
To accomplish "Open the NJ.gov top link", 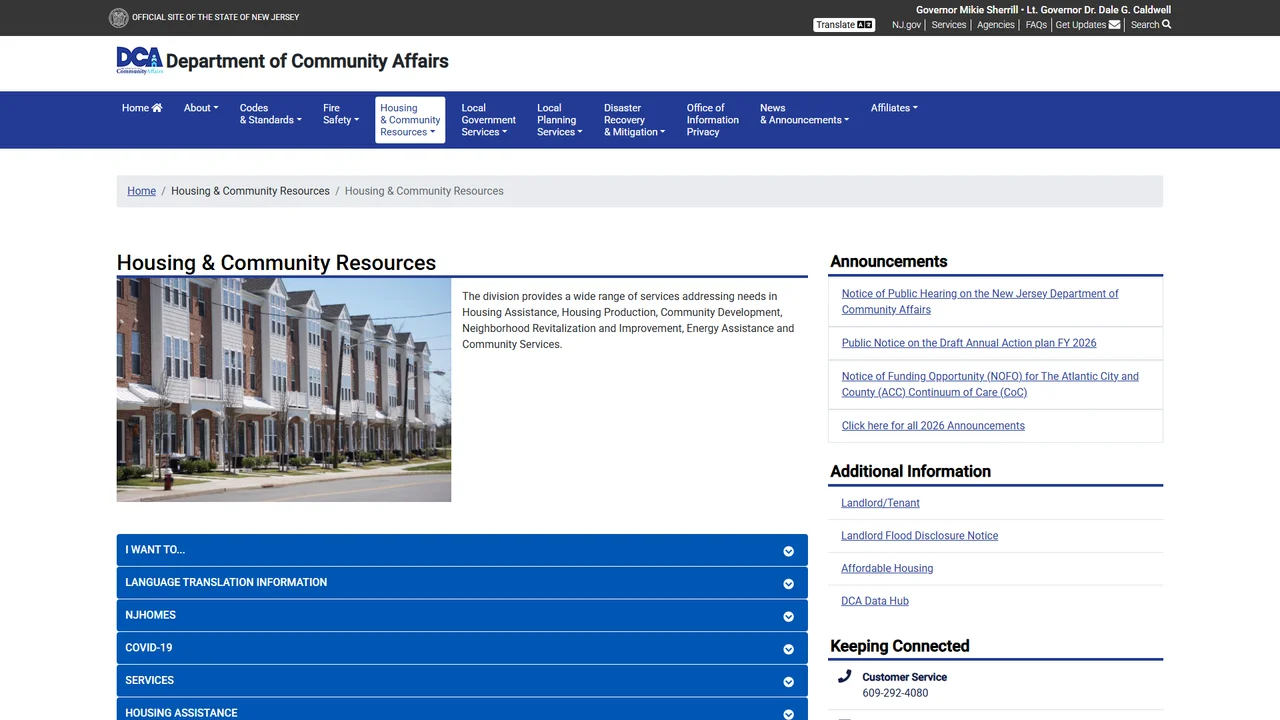I will [x=906, y=25].
